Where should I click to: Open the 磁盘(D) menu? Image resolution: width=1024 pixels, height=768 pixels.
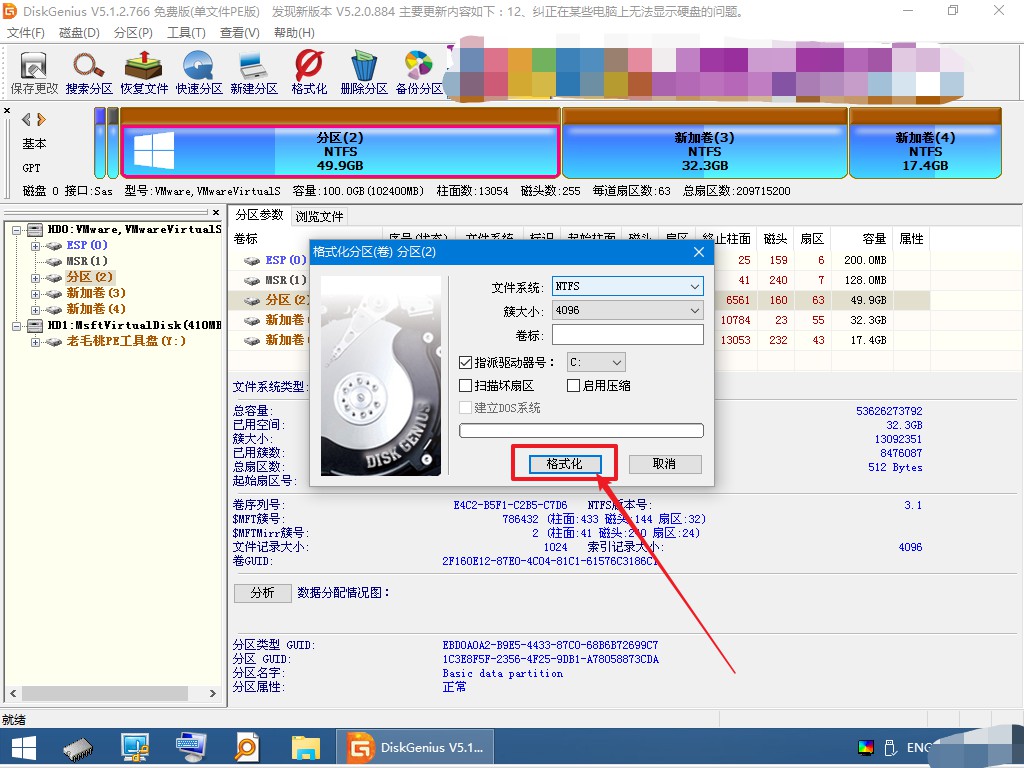[x=79, y=33]
